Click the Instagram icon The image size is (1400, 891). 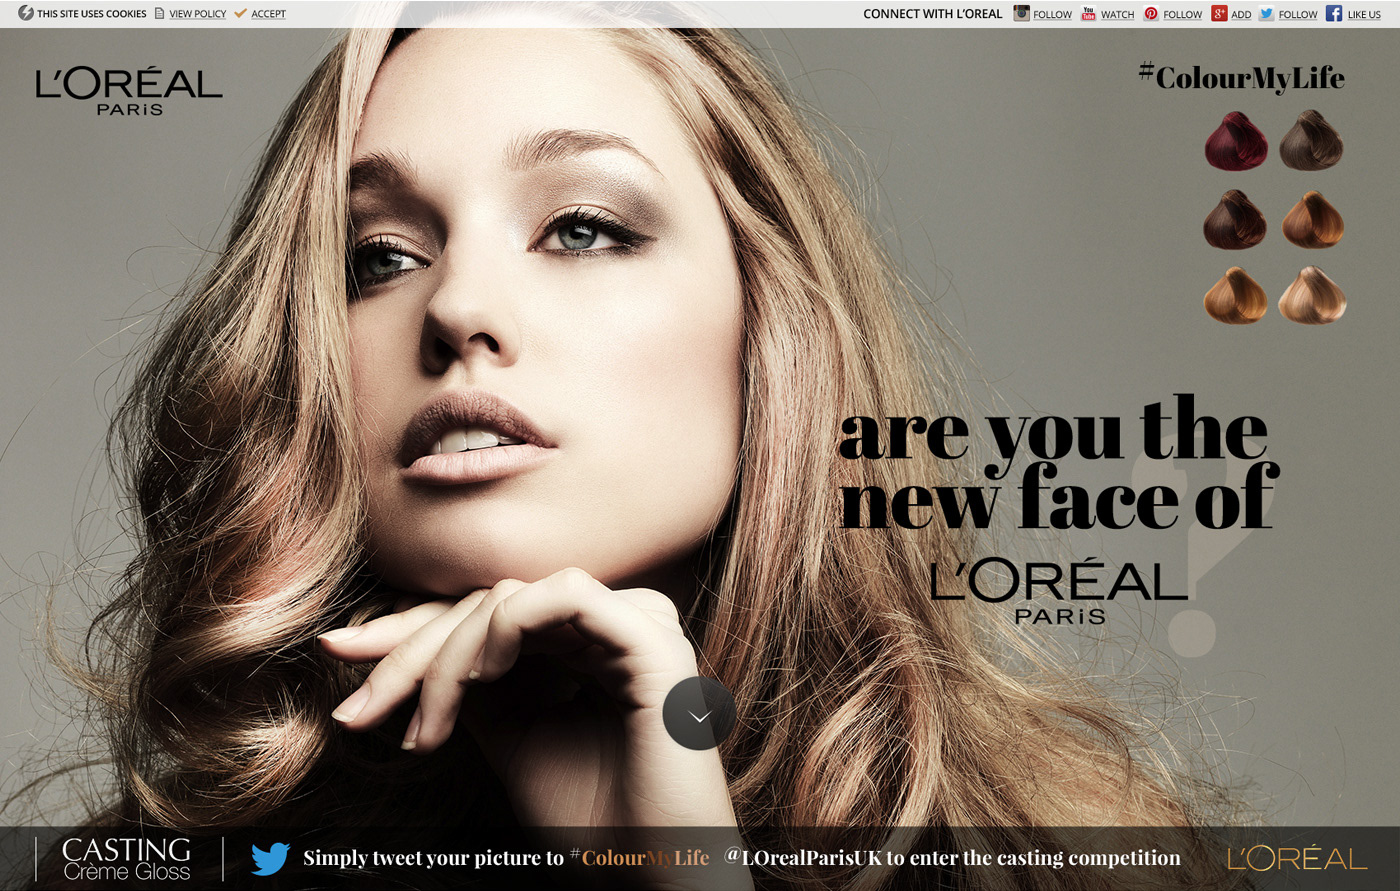1021,13
